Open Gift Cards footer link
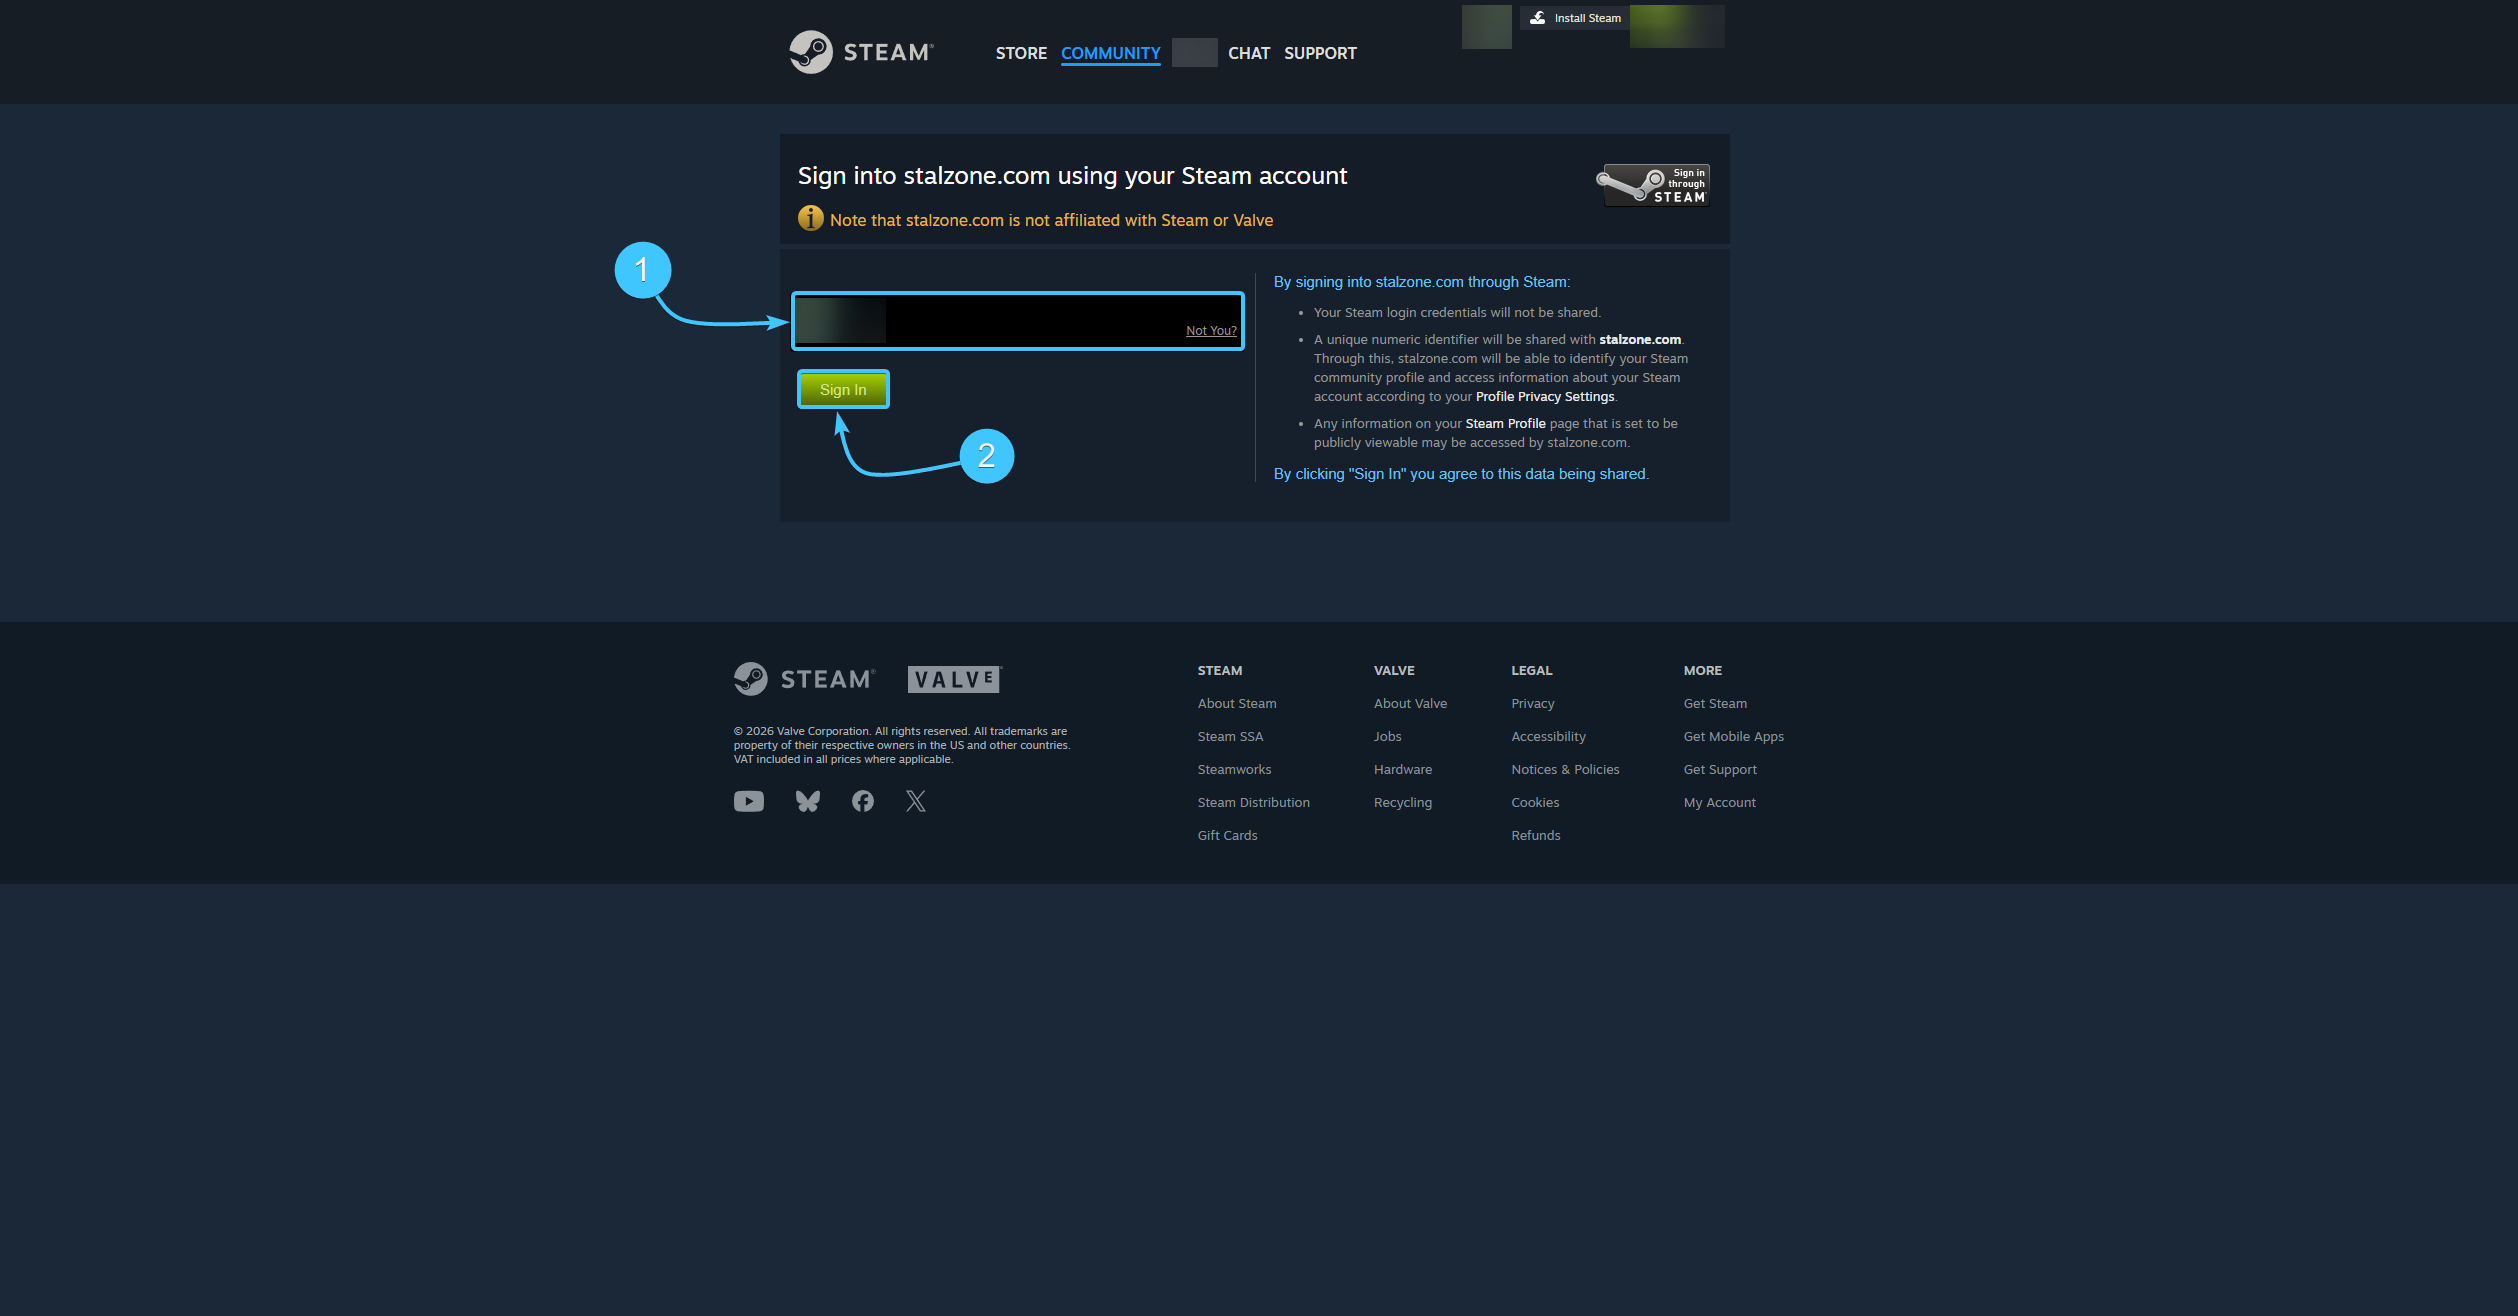2518x1316 pixels. click(1227, 835)
